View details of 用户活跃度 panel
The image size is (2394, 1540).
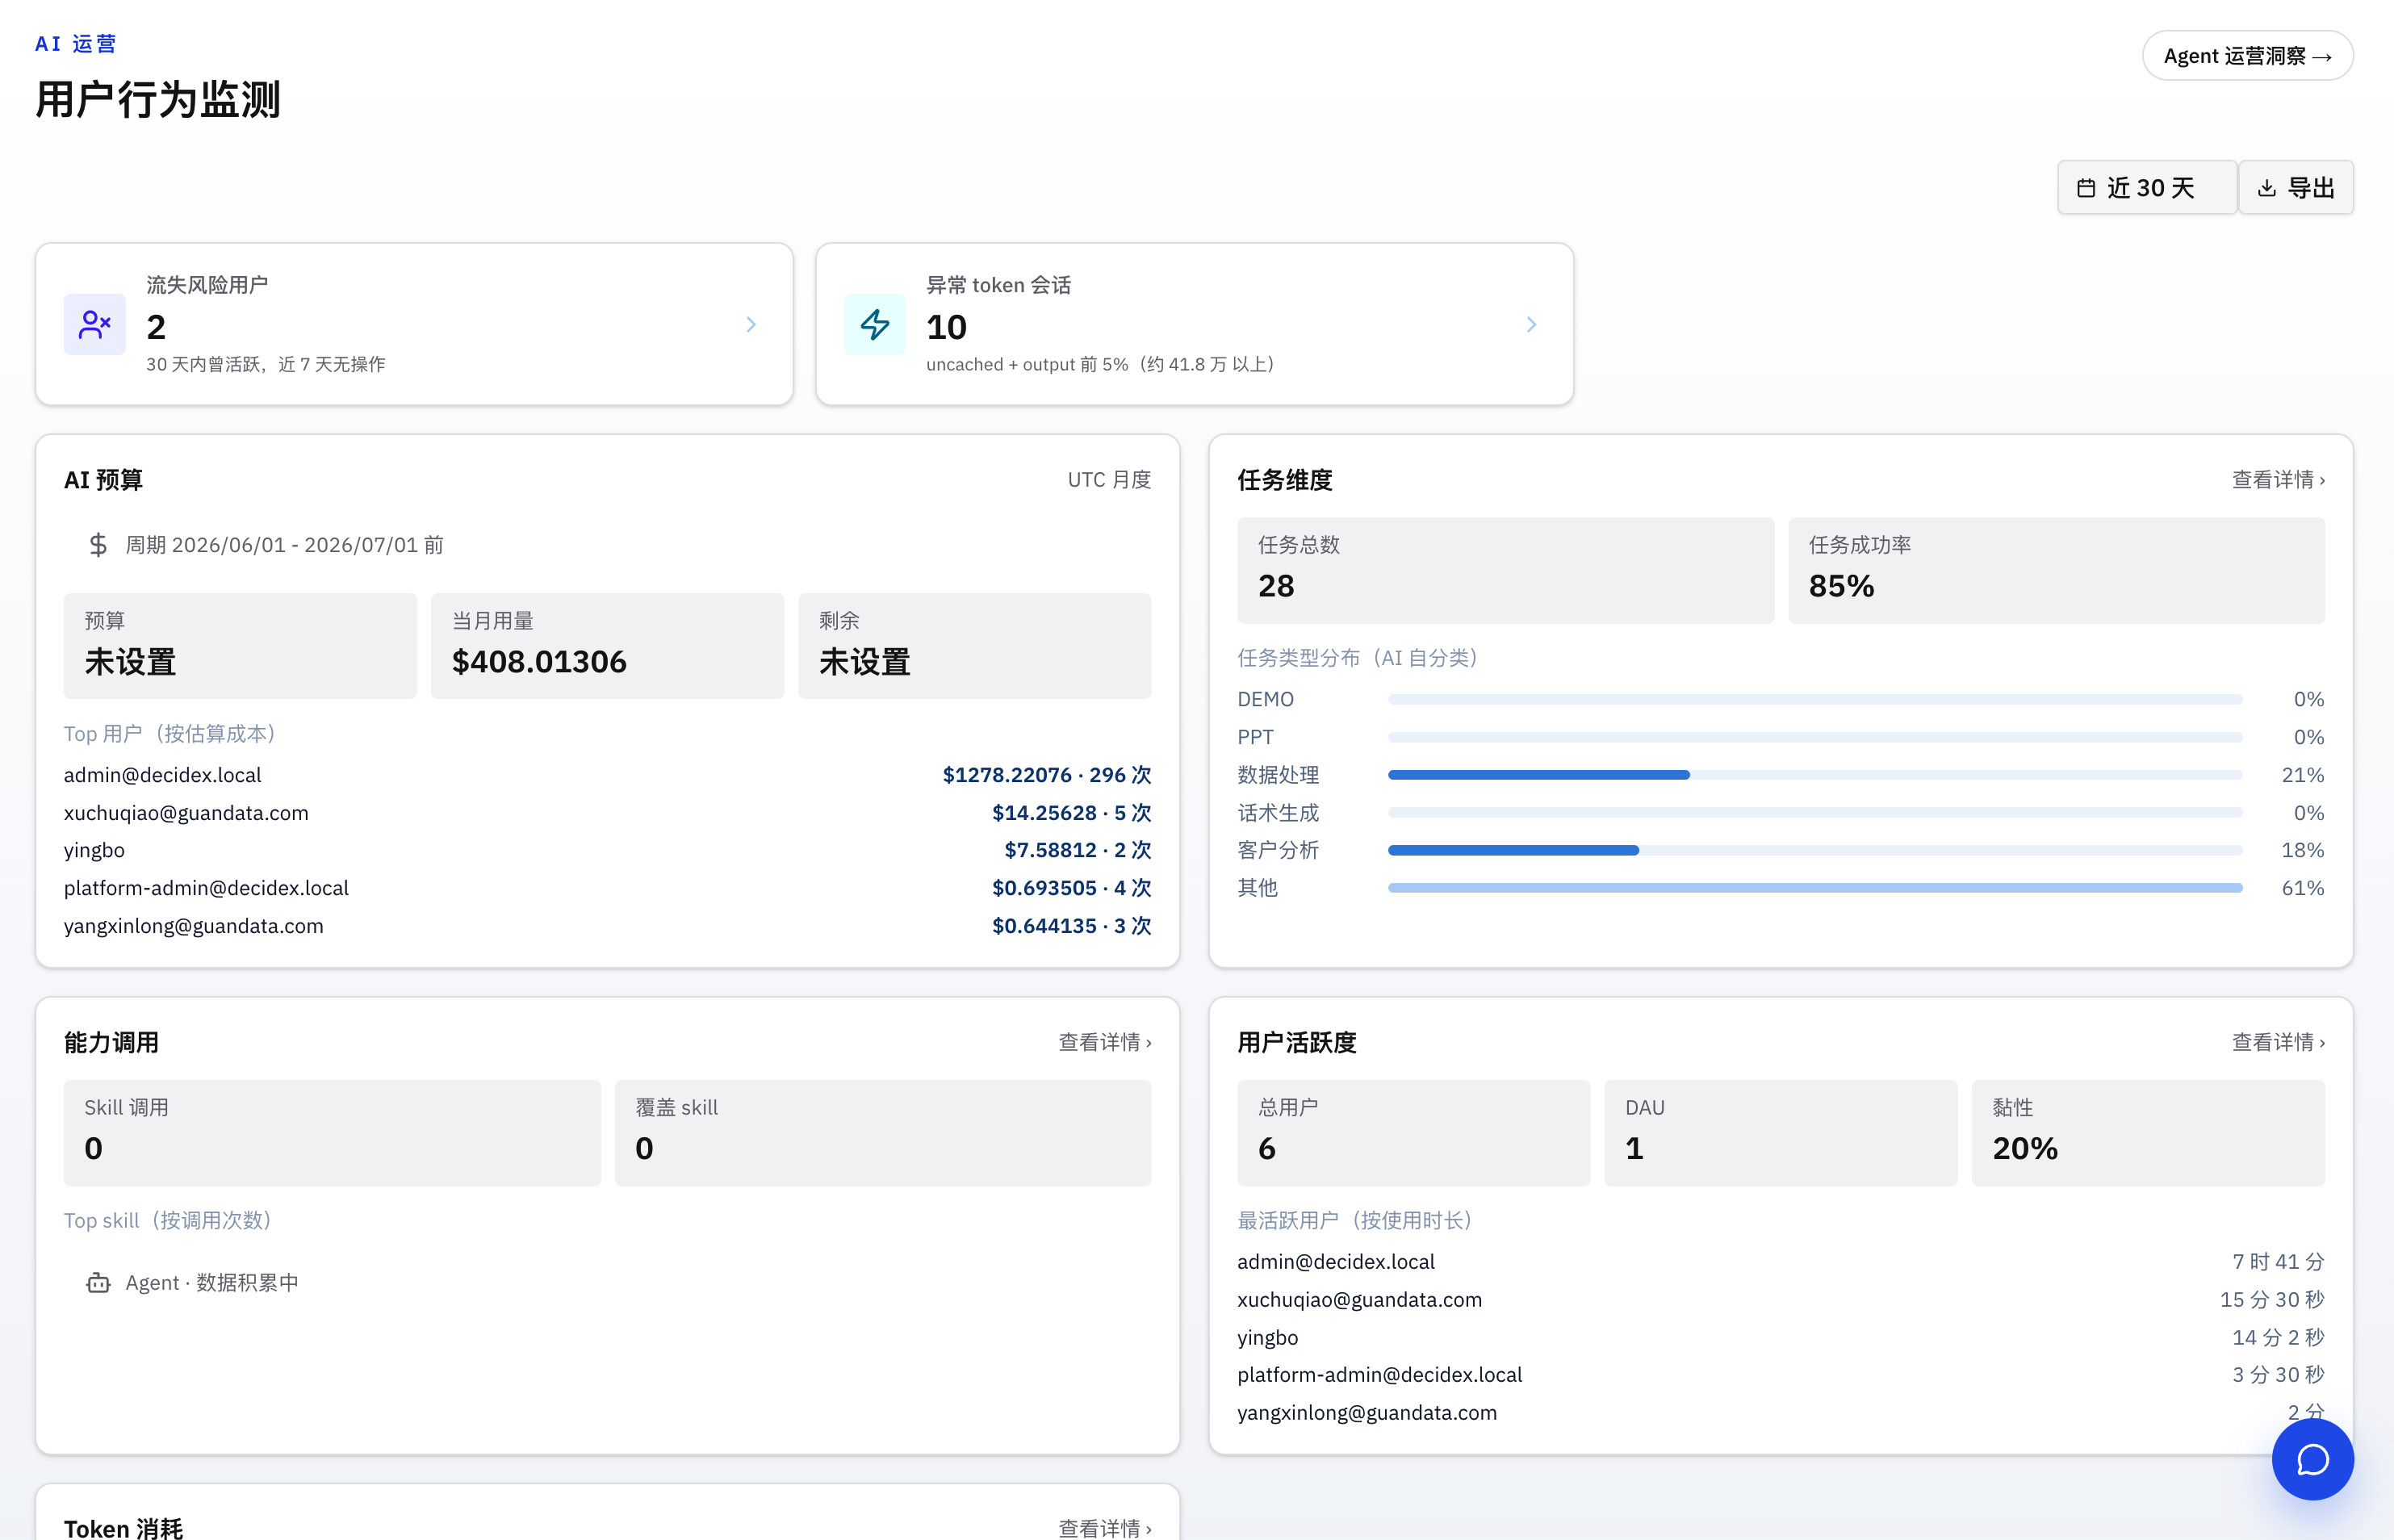[x=2278, y=1042]
